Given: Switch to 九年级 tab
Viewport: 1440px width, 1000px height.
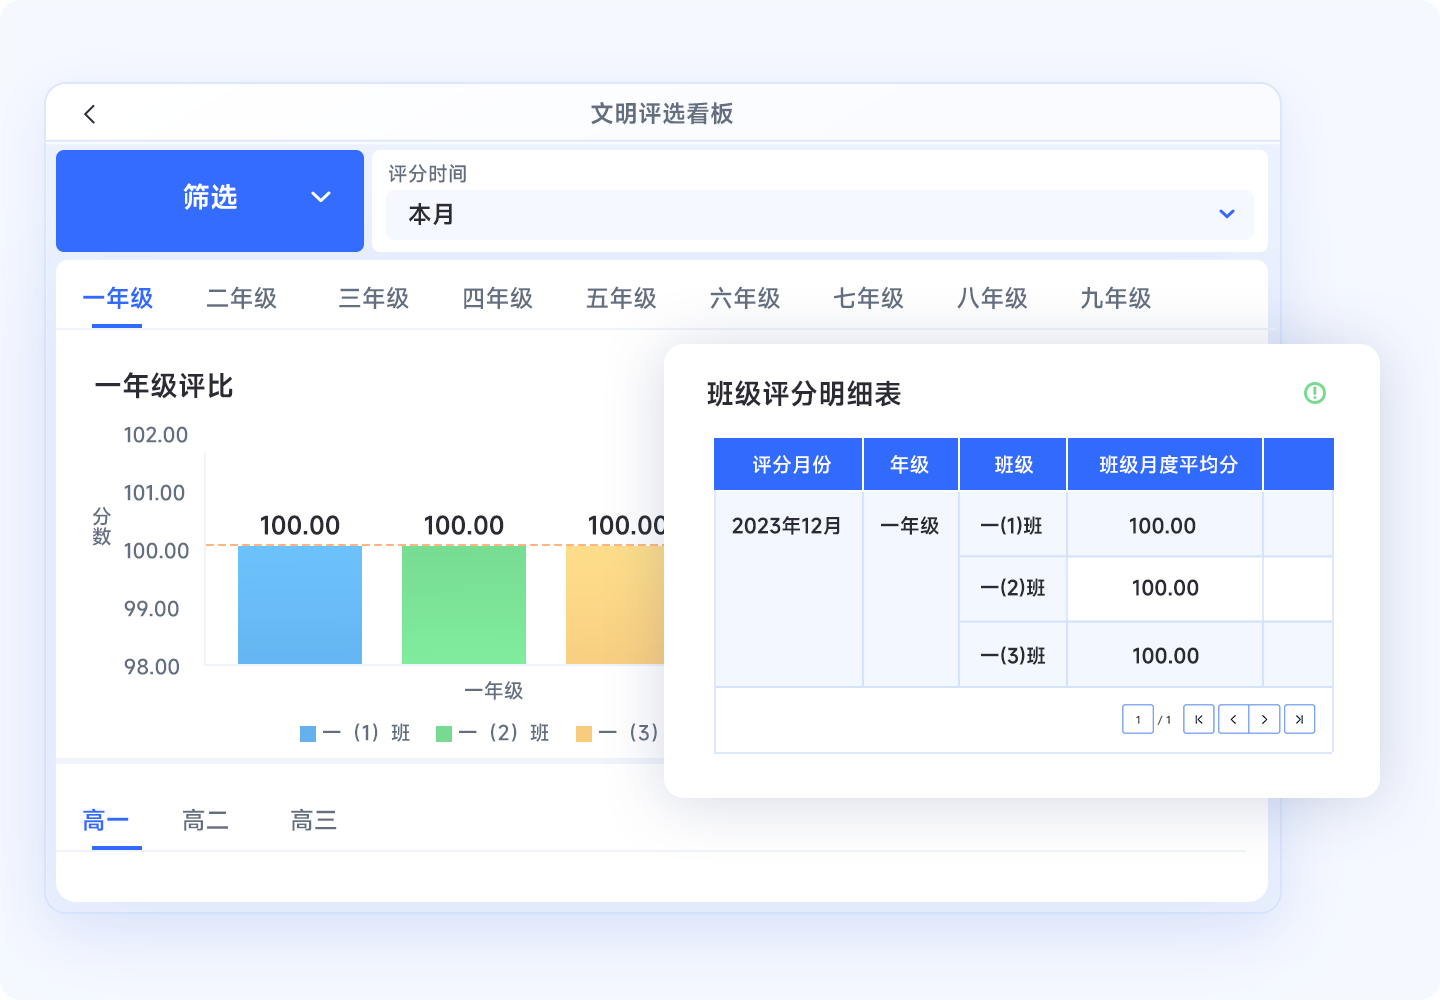Looking at the screenshot, I should 1116,298.
